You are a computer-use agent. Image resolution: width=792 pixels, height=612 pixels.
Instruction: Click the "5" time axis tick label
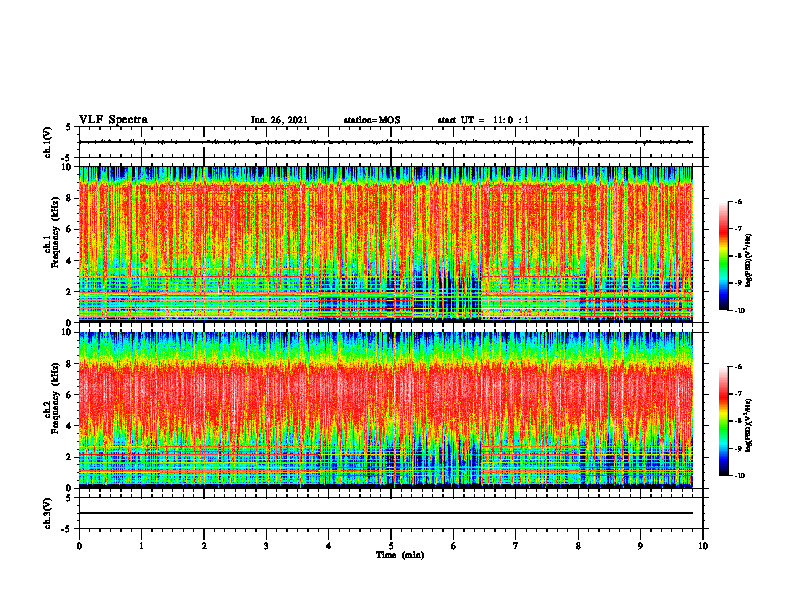click(x=391, y=546)
